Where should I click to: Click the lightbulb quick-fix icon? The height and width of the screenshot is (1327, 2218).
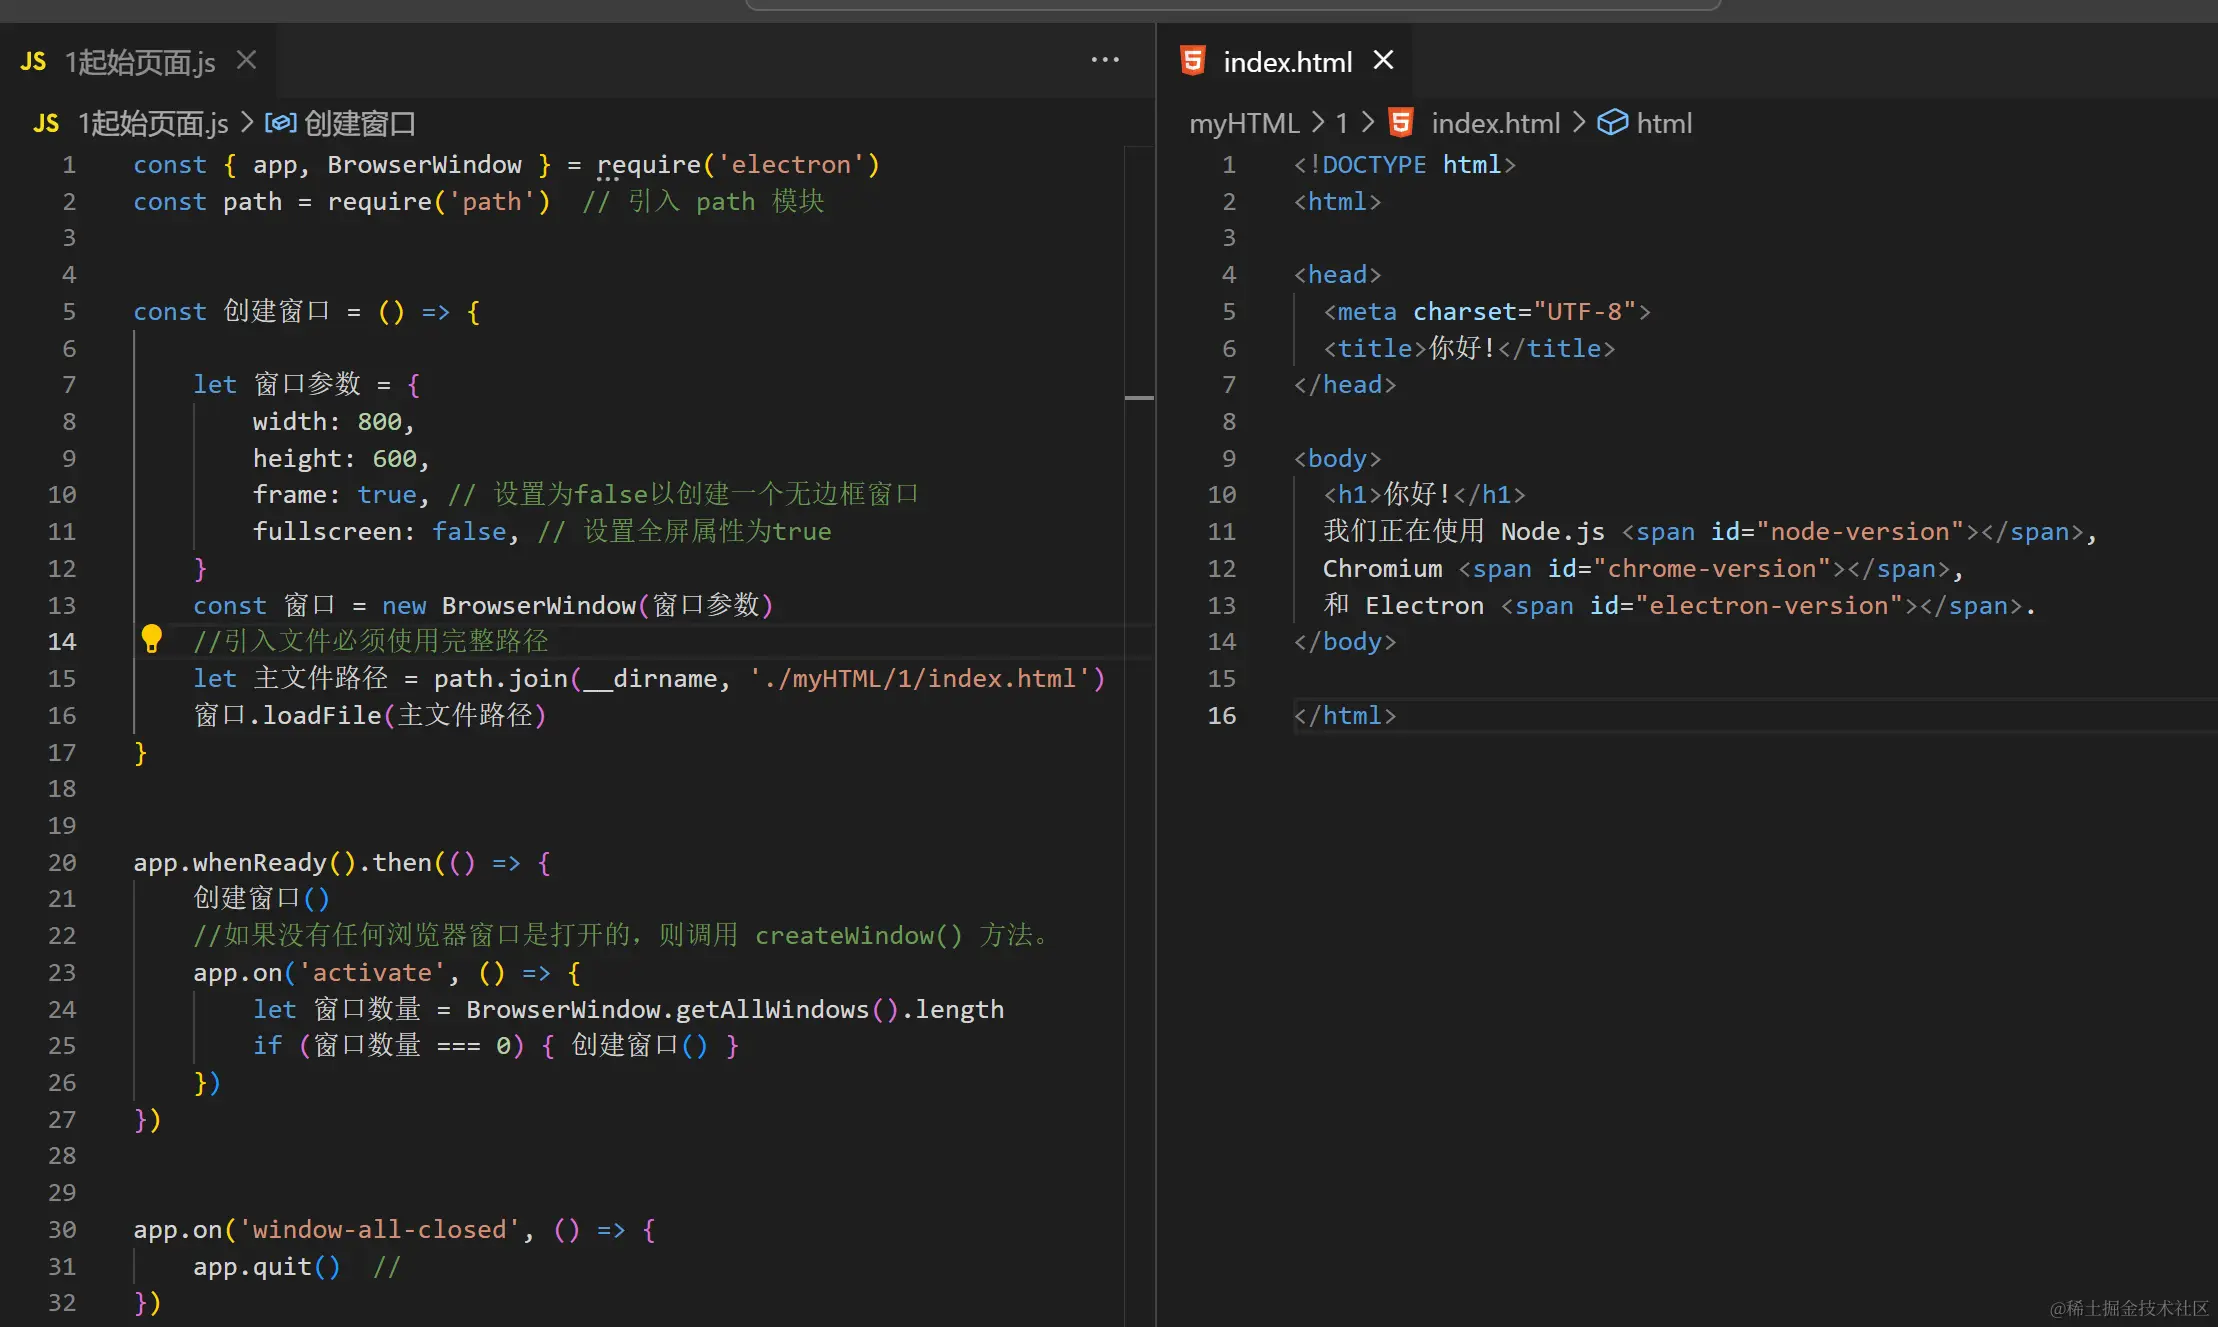click(151, 639)
